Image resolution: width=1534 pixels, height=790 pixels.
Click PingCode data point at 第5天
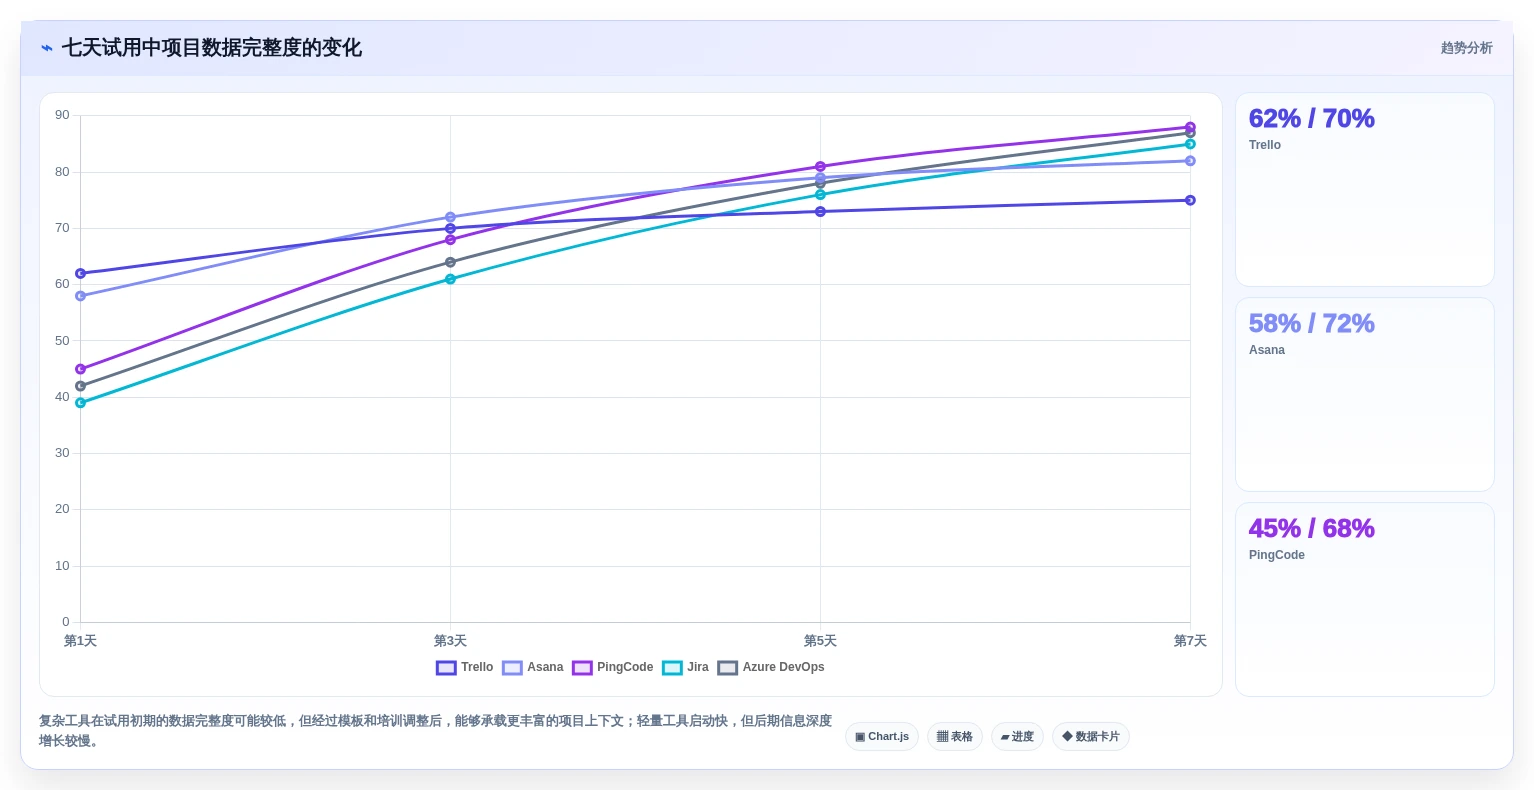click(x=820, y=166)
